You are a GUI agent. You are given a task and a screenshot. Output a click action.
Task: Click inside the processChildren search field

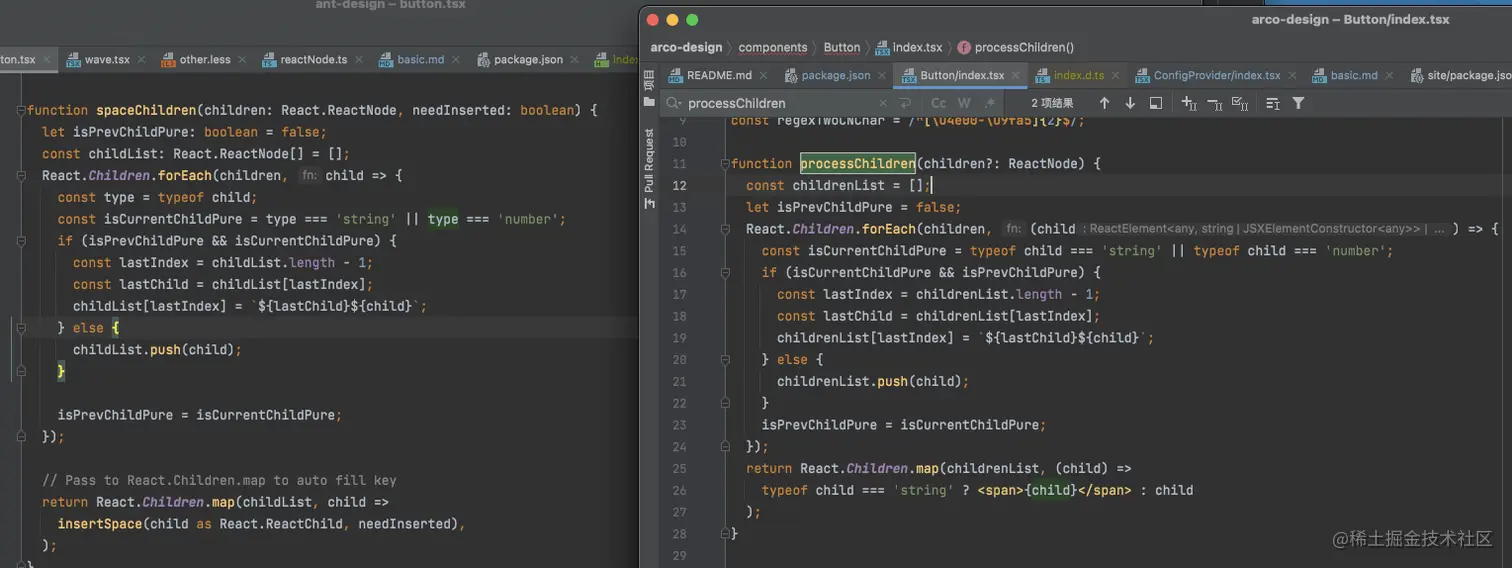click(780, 103)
